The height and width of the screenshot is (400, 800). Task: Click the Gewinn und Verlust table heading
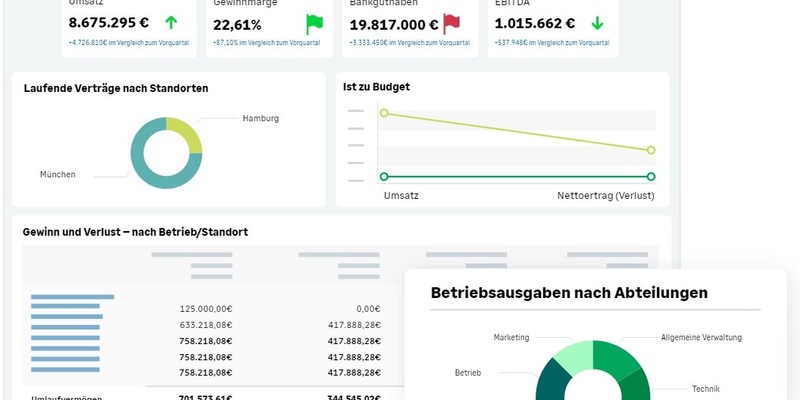[x=135, y=232]
